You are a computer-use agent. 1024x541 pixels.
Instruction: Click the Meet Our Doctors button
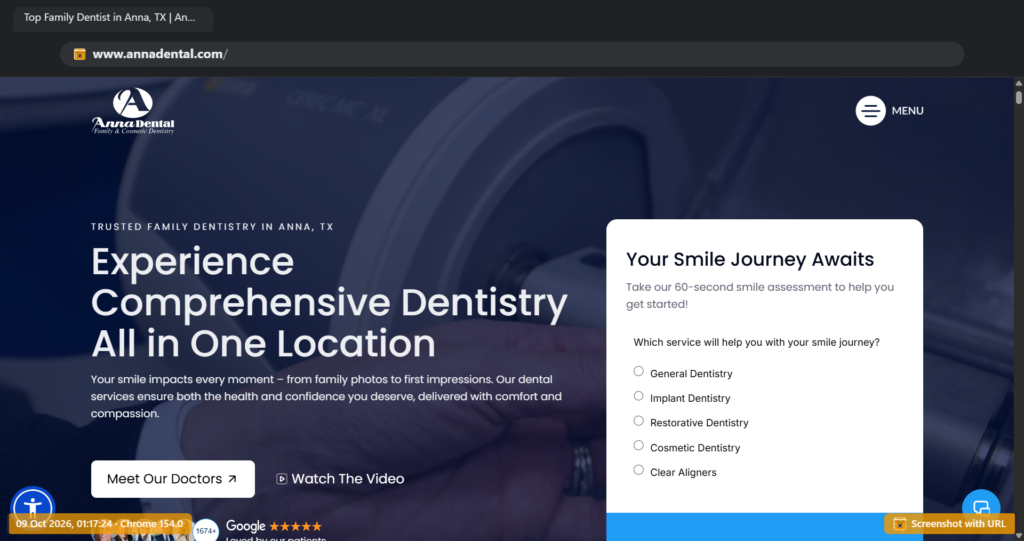tap(173, 479)
